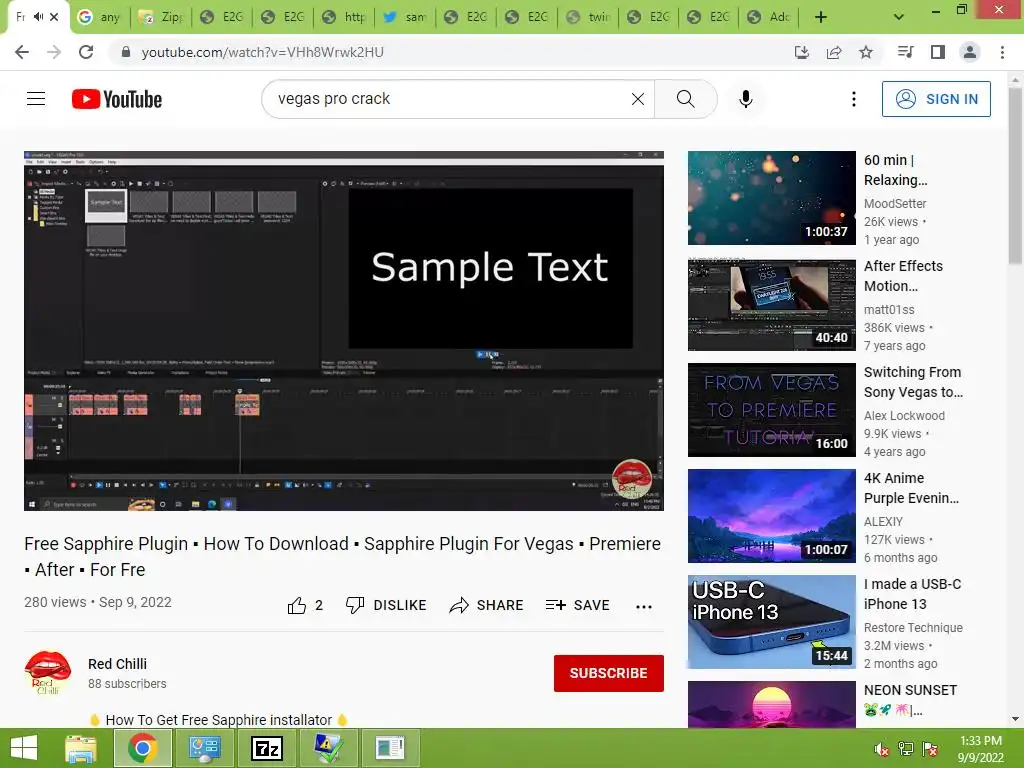This screenshot has height=768, width=1024.
Task: Click the search input field
Action: pyautogui.click(x=451, y=99)
